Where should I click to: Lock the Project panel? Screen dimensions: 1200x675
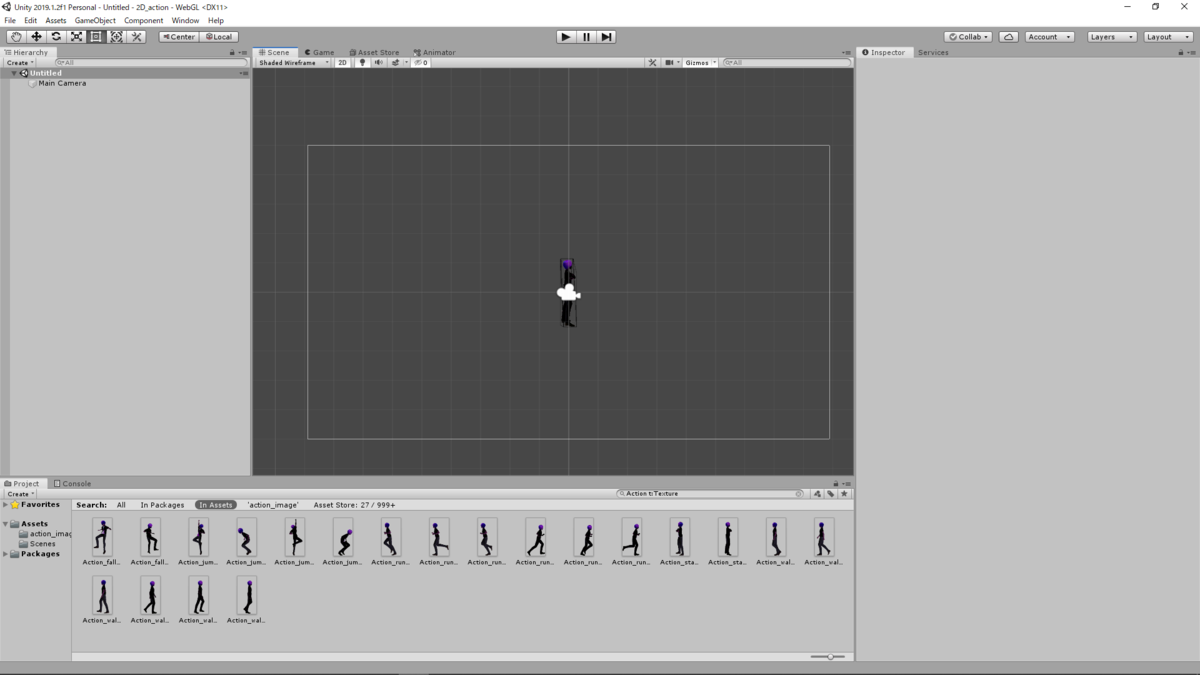[x=836, y=484]
